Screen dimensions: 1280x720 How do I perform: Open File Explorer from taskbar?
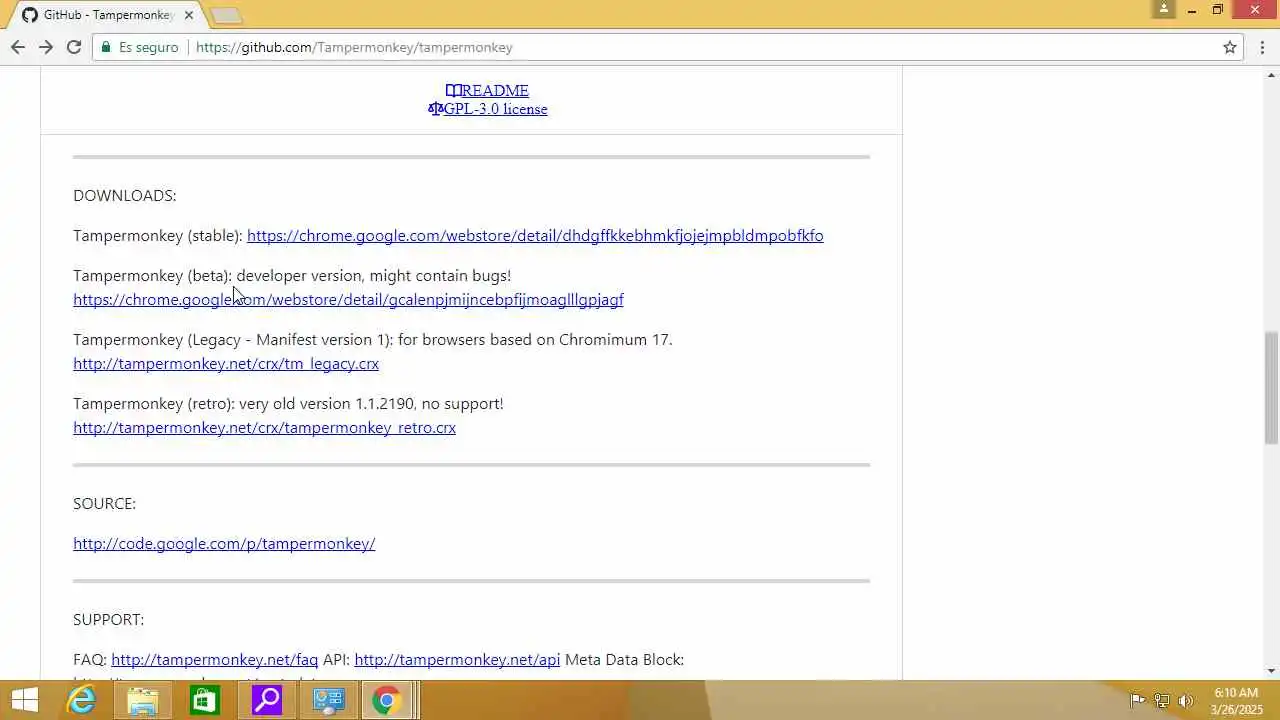coord(142,700)
